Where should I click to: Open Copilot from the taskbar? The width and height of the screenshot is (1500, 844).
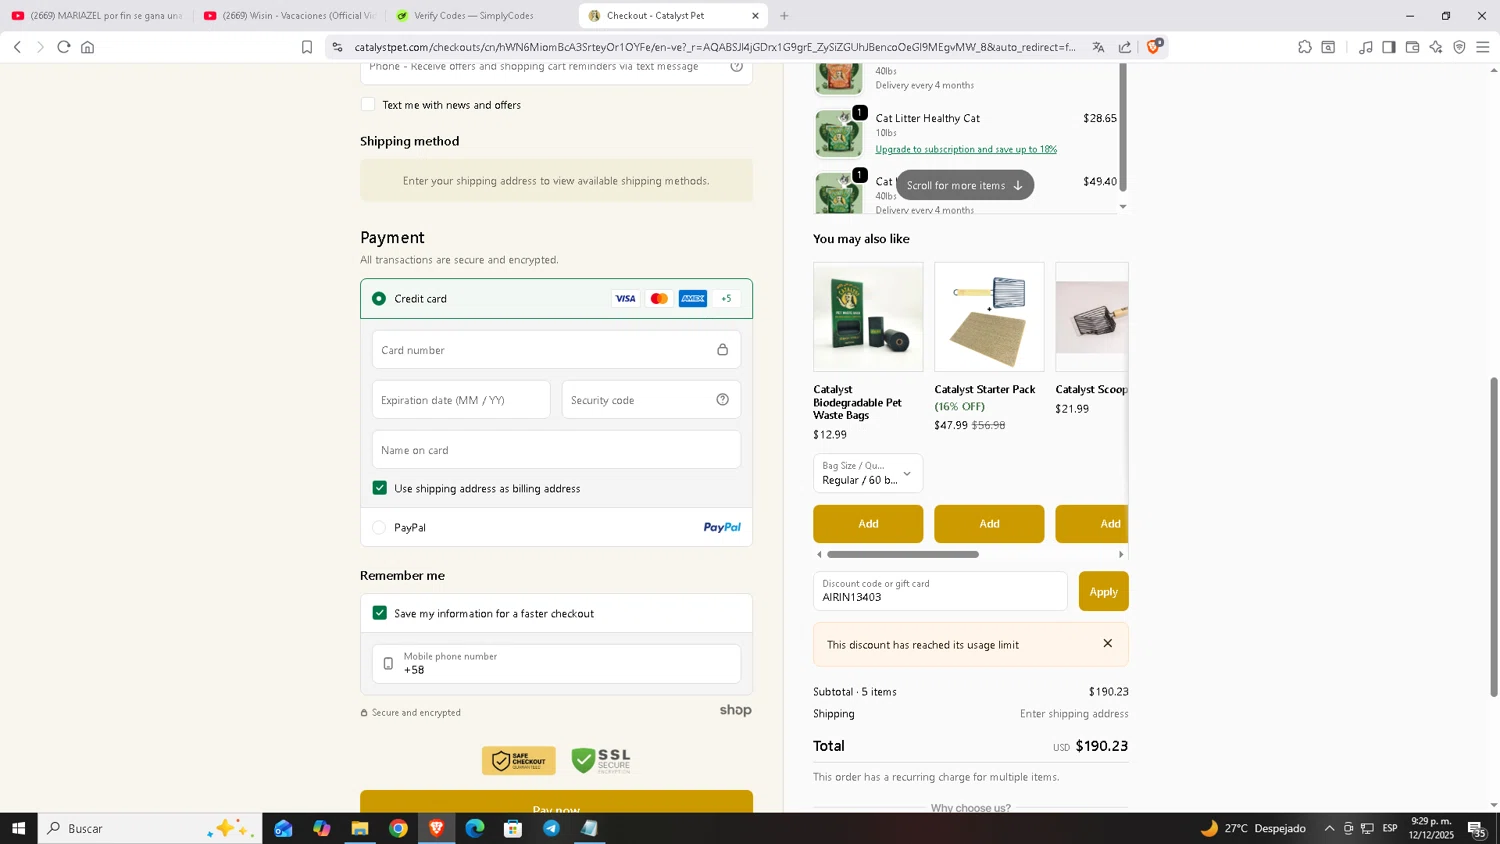(322, 828)
